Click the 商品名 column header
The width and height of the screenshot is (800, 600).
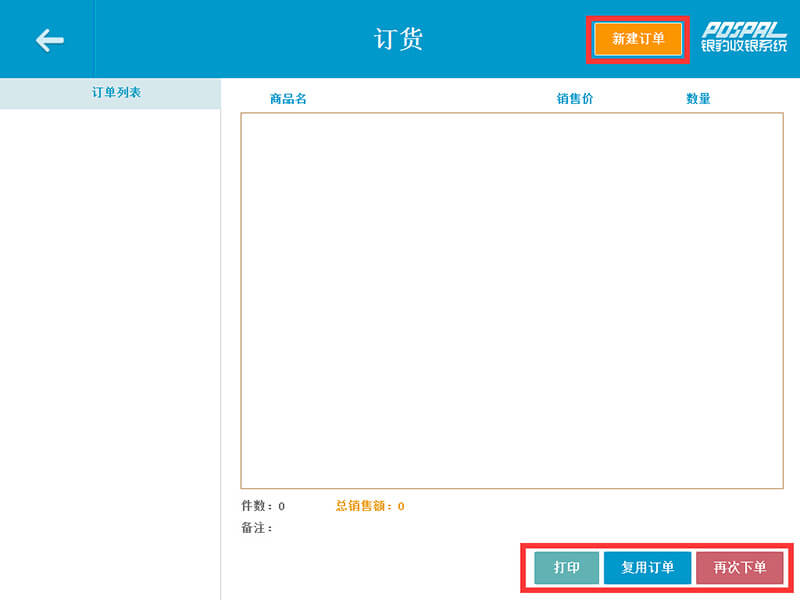pyautogui.click(x=288, y=99)
